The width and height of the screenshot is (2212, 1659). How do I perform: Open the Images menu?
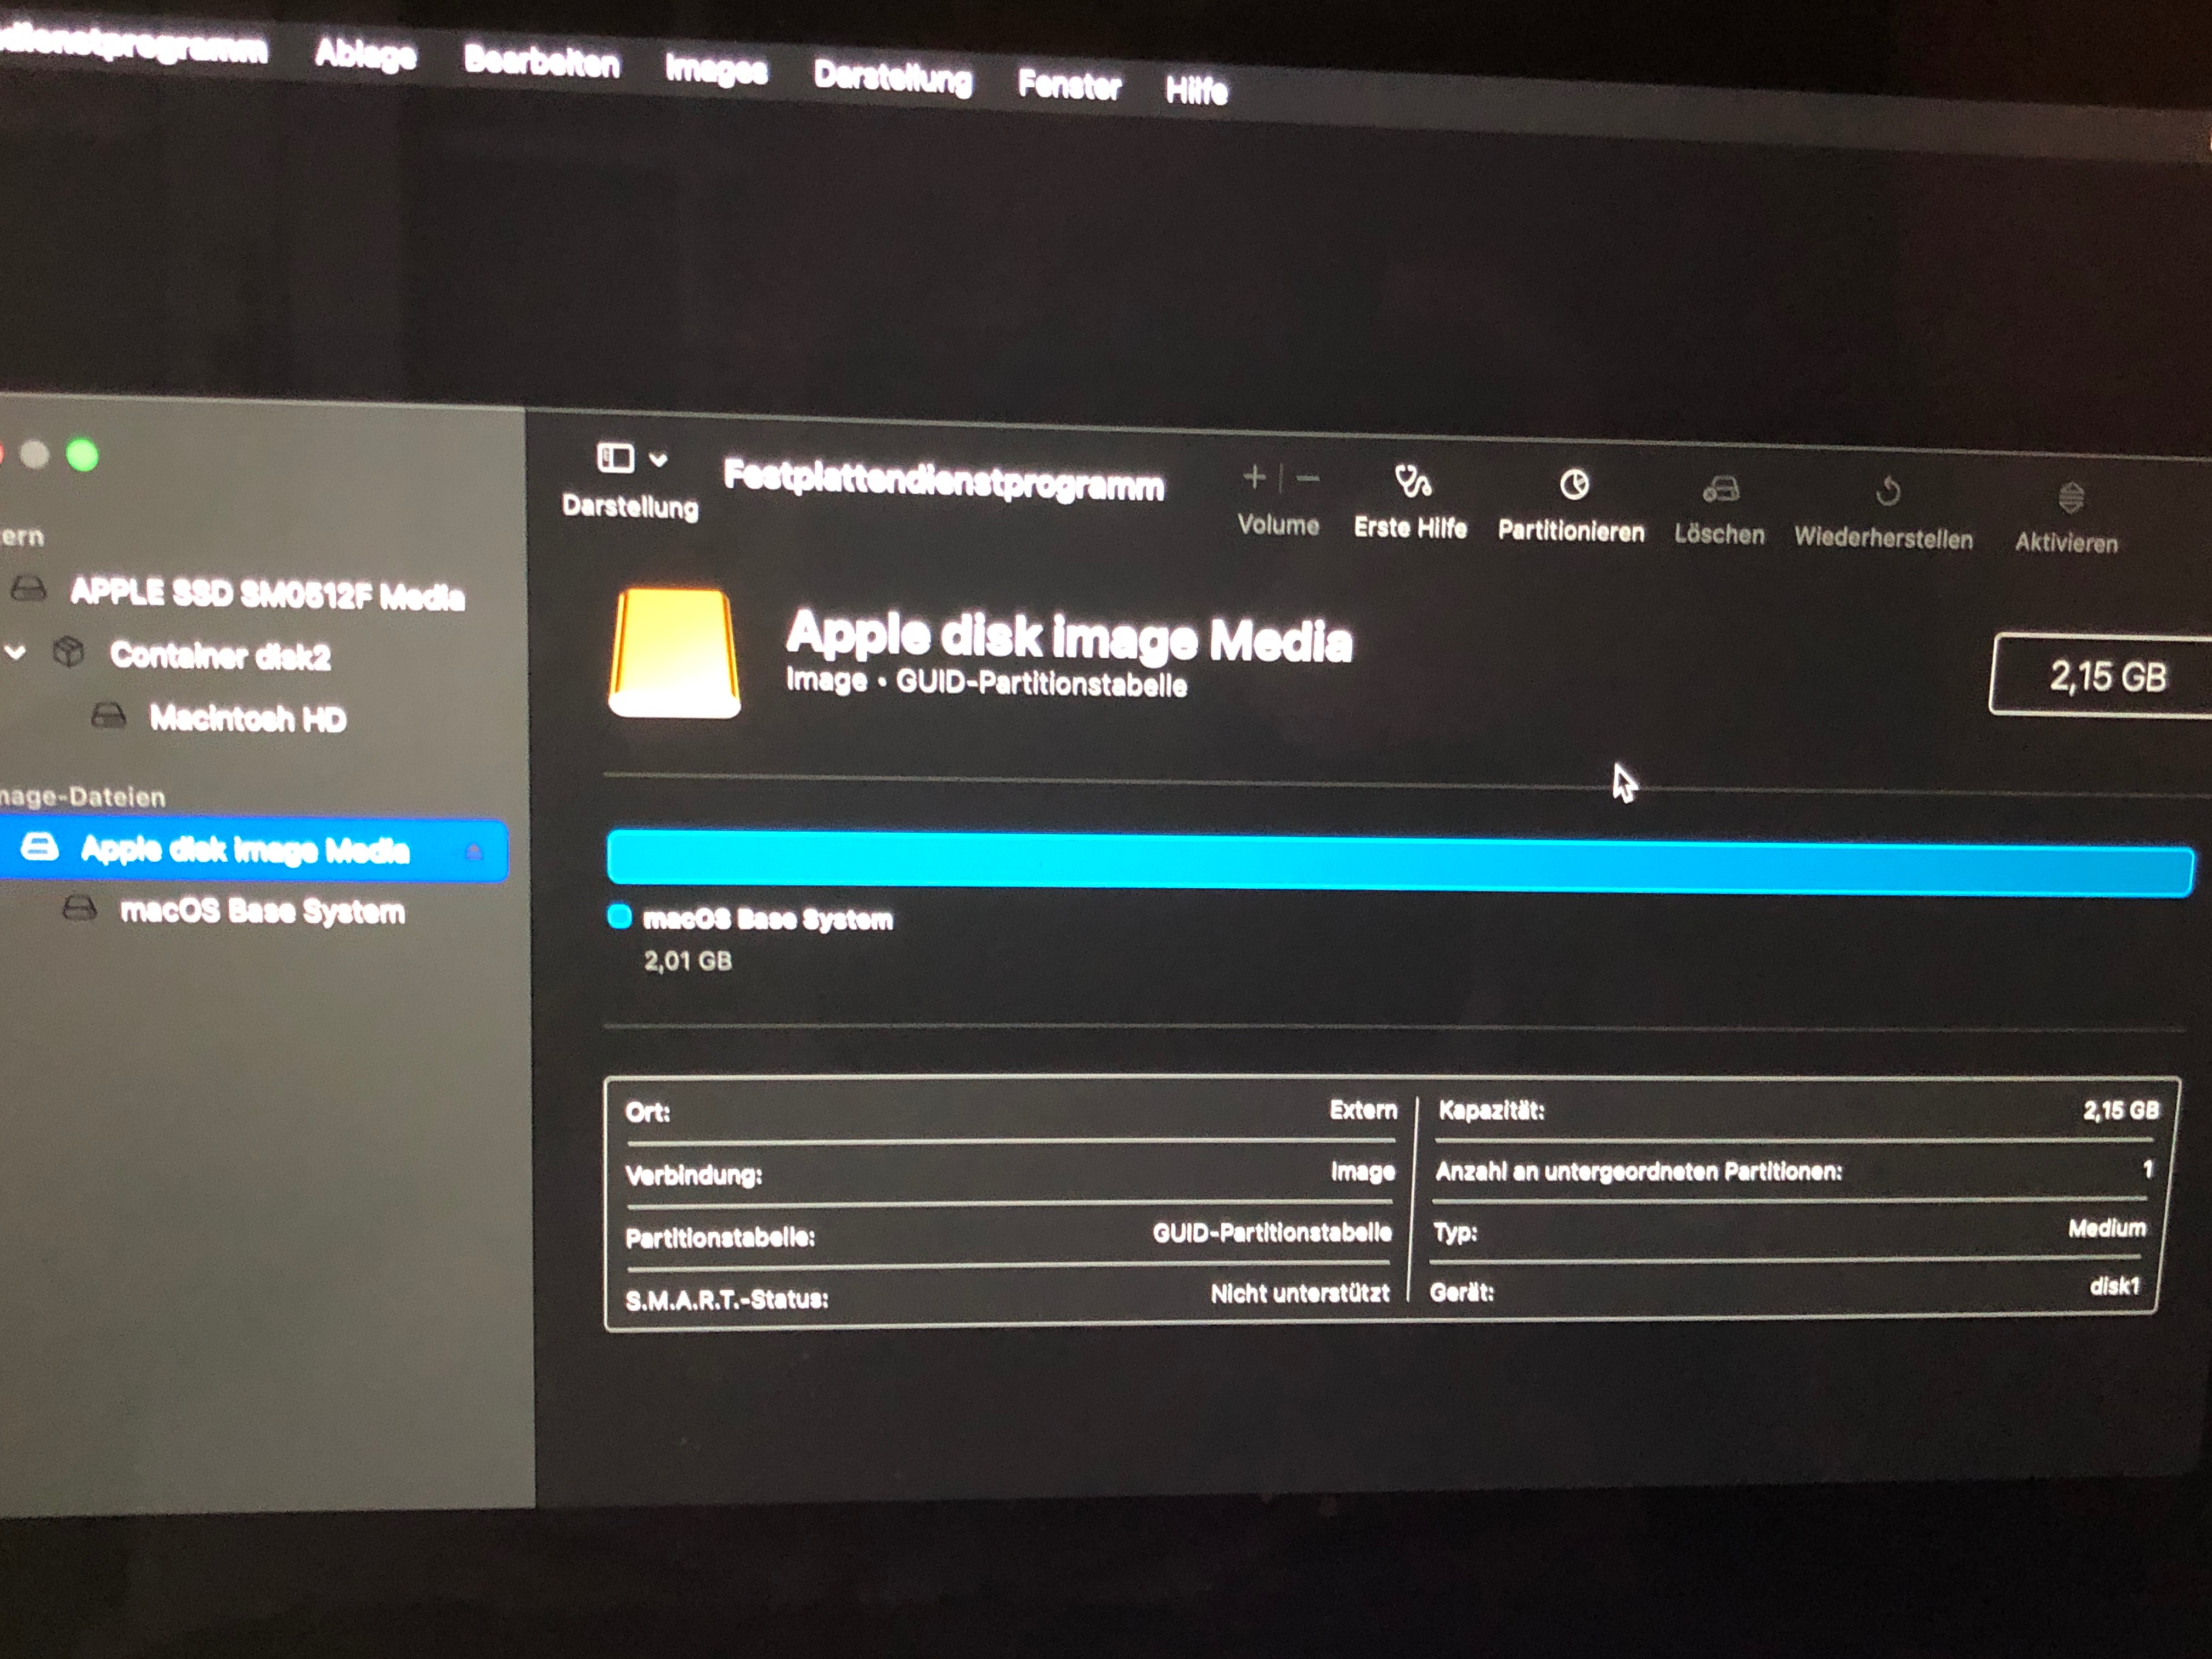(x=716, y=70)
